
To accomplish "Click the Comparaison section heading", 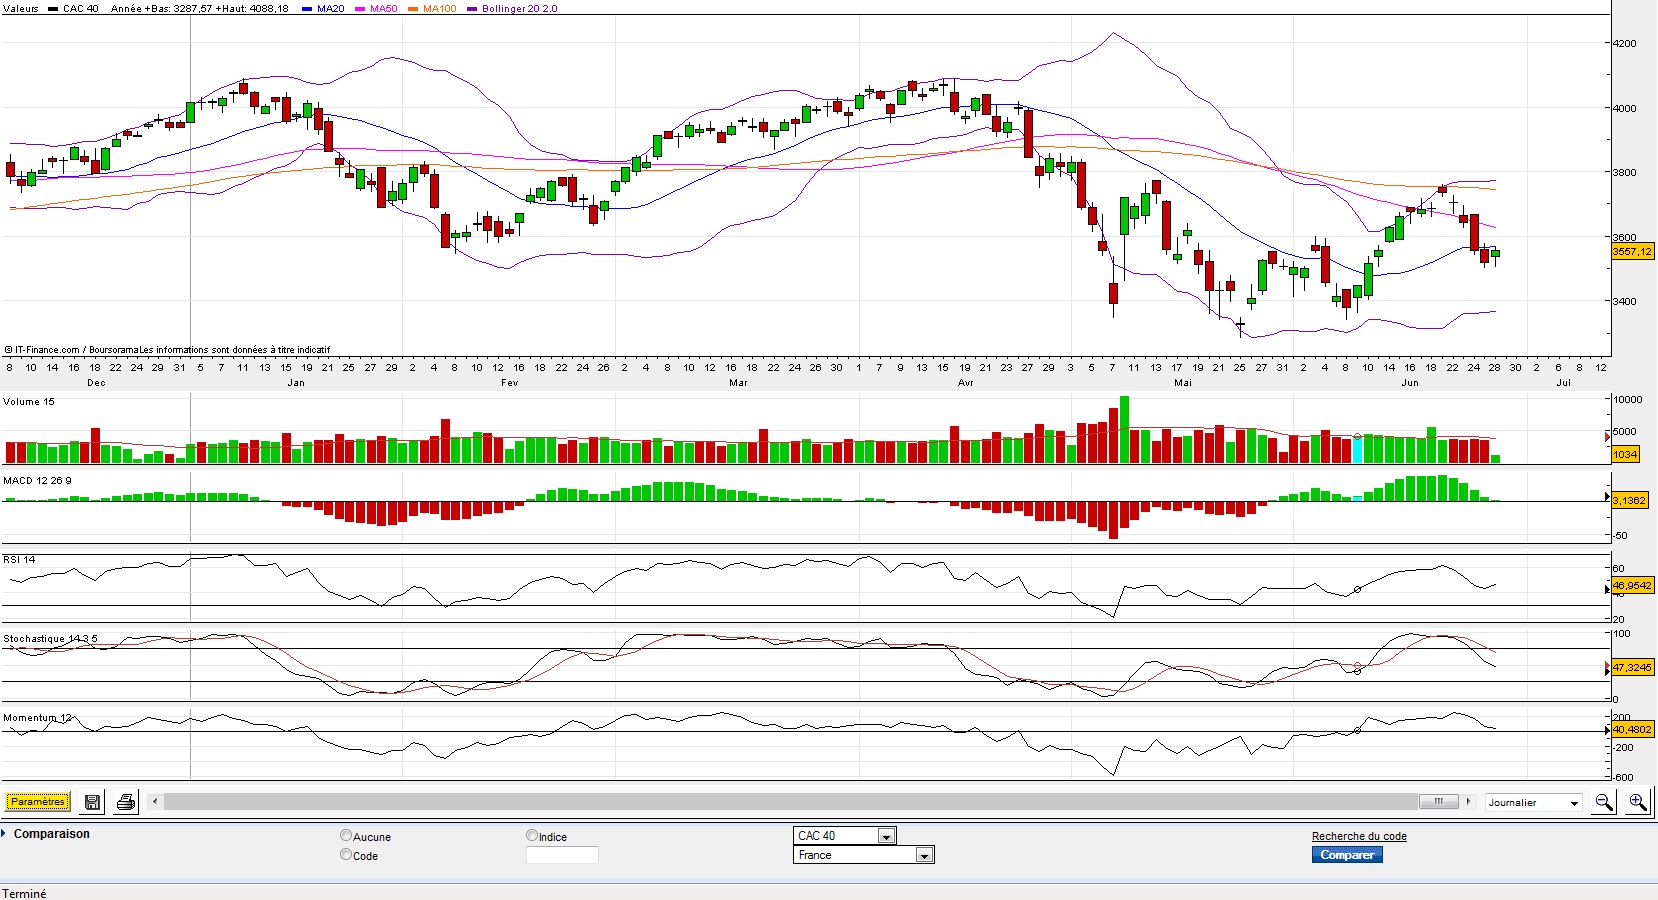I will (x=52, y=834).
